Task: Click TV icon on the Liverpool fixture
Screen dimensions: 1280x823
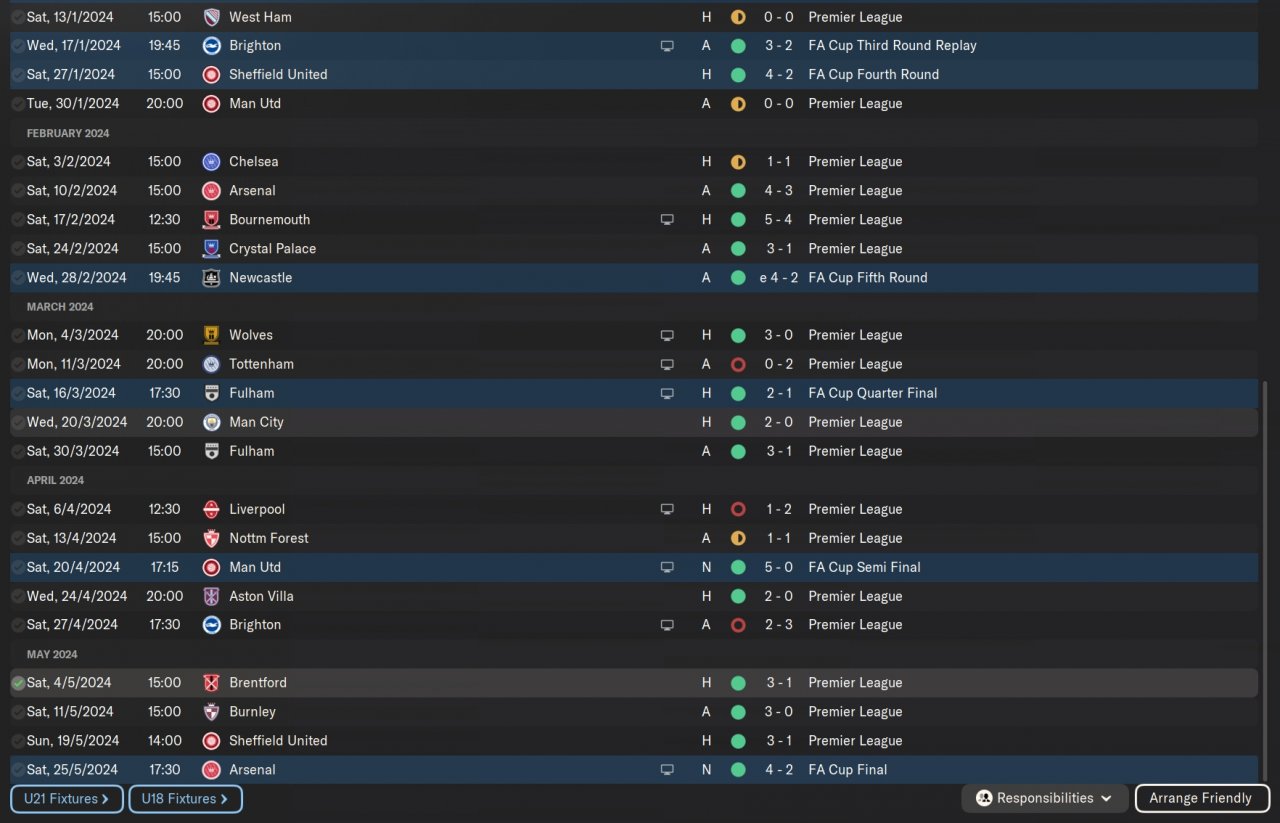Action: (667, 509)
